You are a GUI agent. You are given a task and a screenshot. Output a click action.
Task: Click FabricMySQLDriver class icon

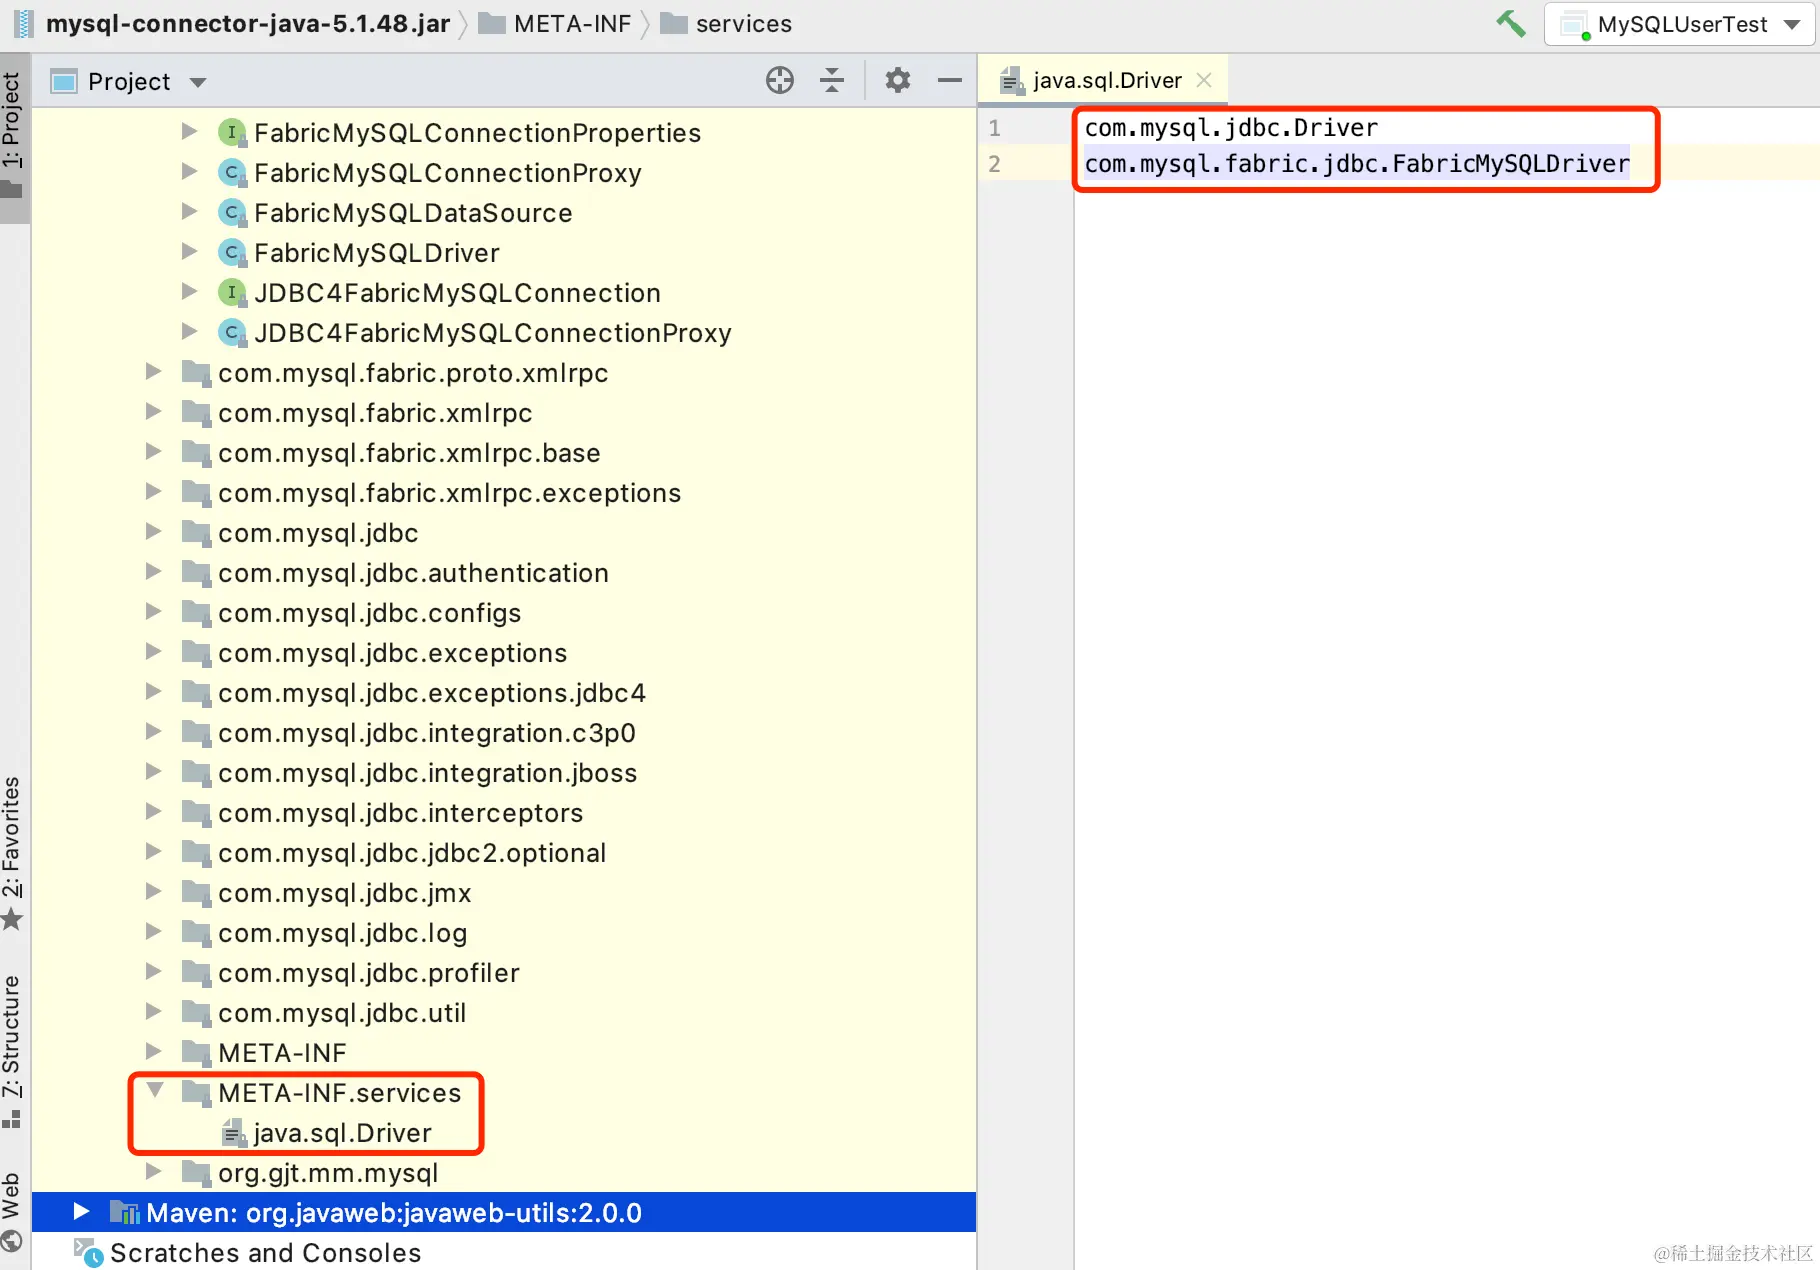click(232, 253)
